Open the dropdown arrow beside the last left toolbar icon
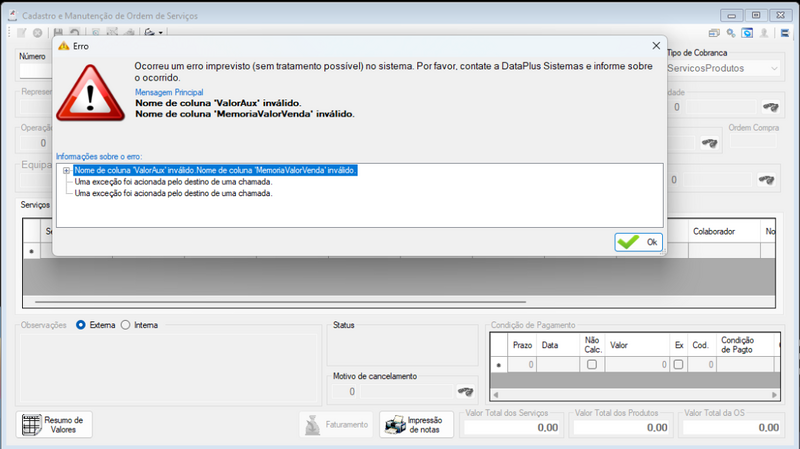Screen dimensions: 800x449 tap(161, 33)
